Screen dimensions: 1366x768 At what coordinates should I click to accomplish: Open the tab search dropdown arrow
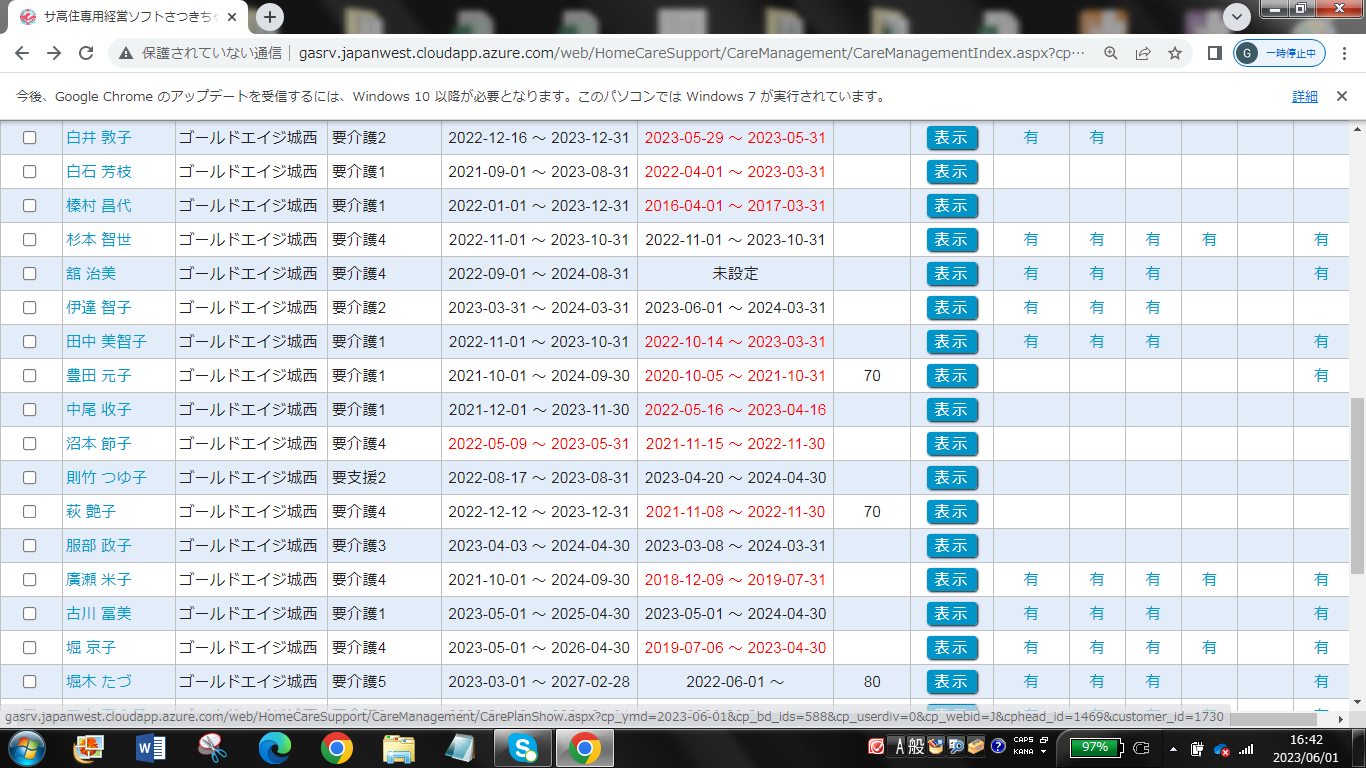tap(1237, 16)
